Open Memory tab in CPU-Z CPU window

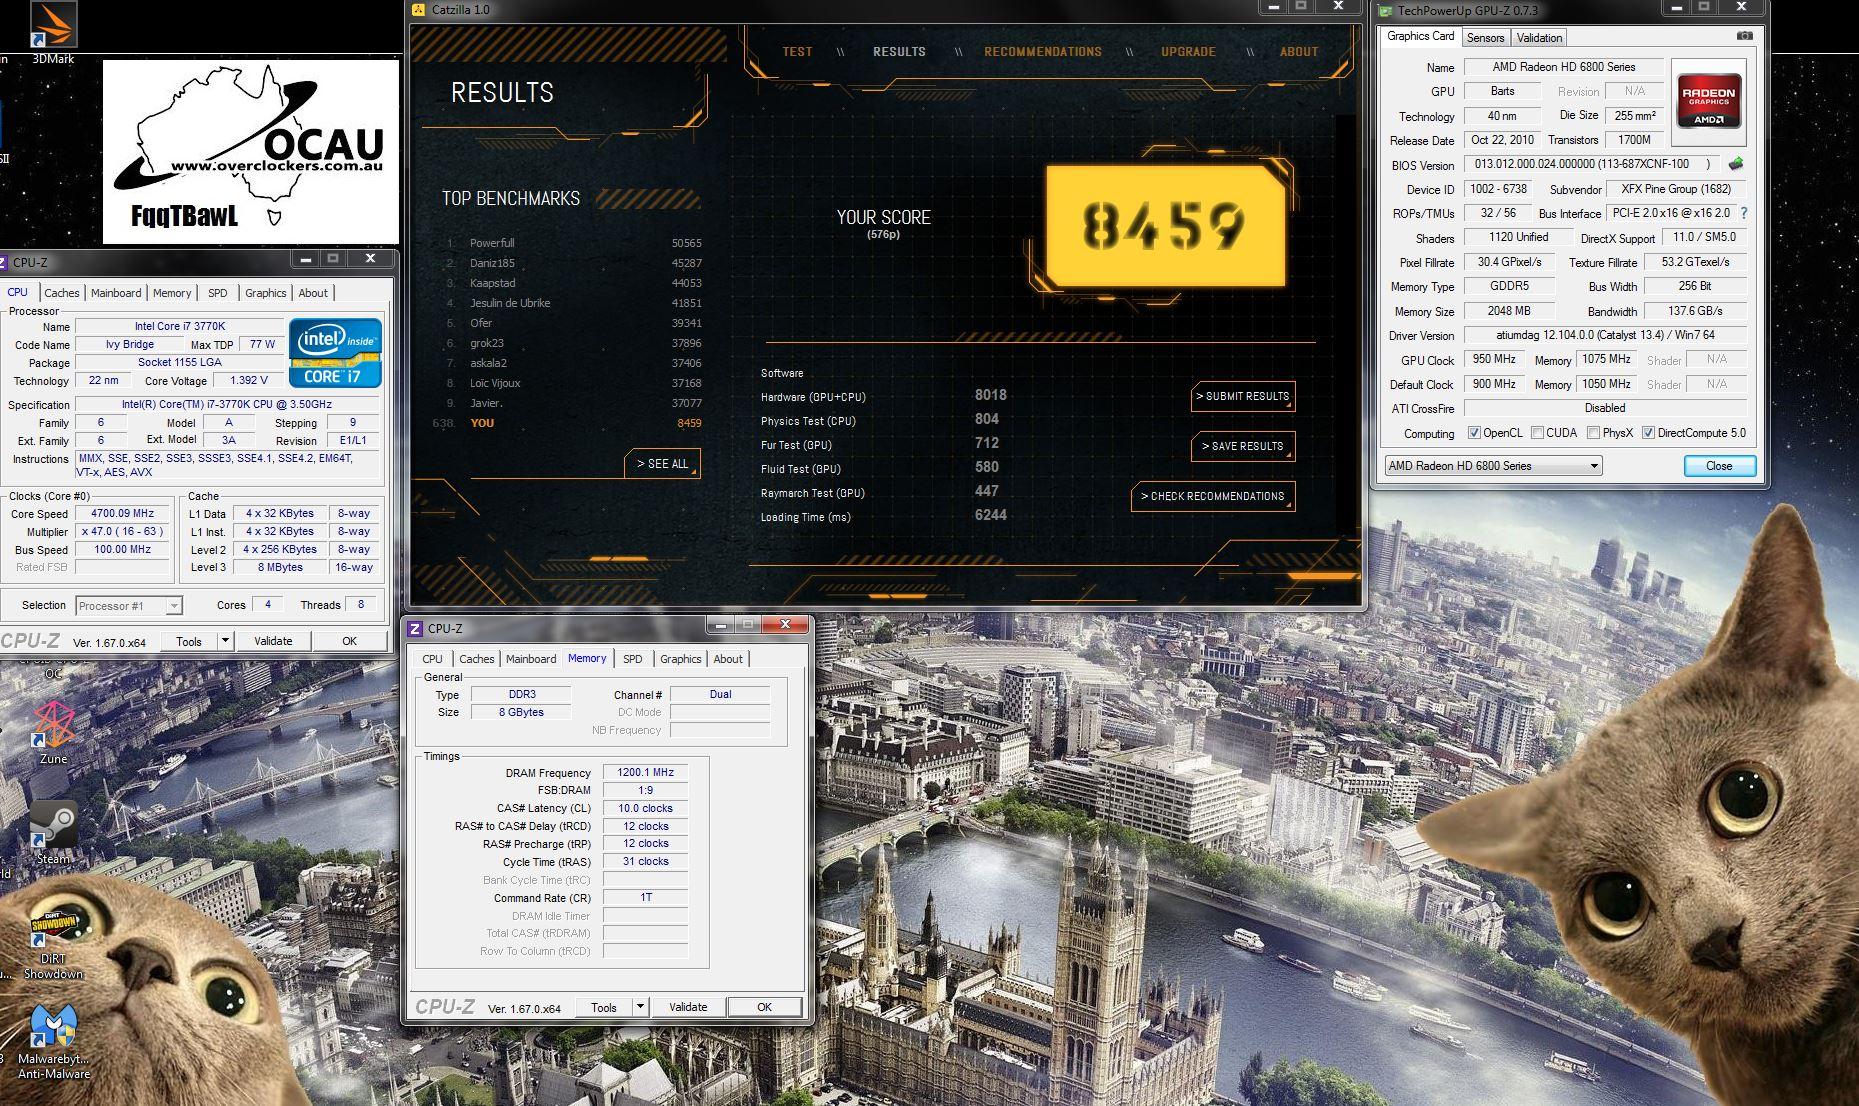coord(172,293)
